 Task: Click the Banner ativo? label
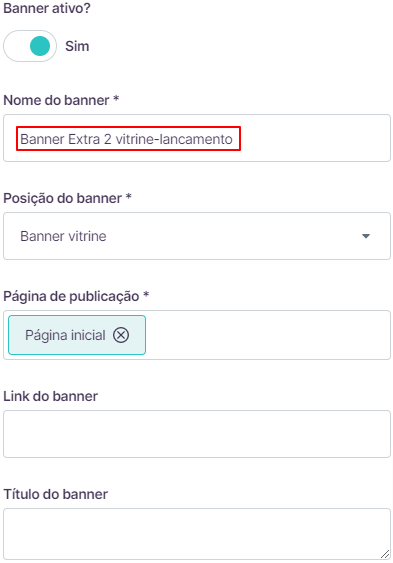pyautogui.click(x=47, y=8)
